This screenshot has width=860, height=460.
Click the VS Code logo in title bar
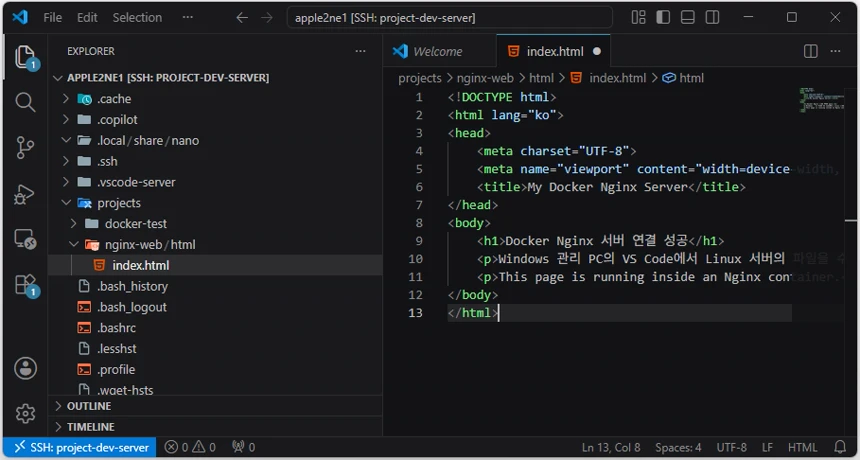(20, 17)
